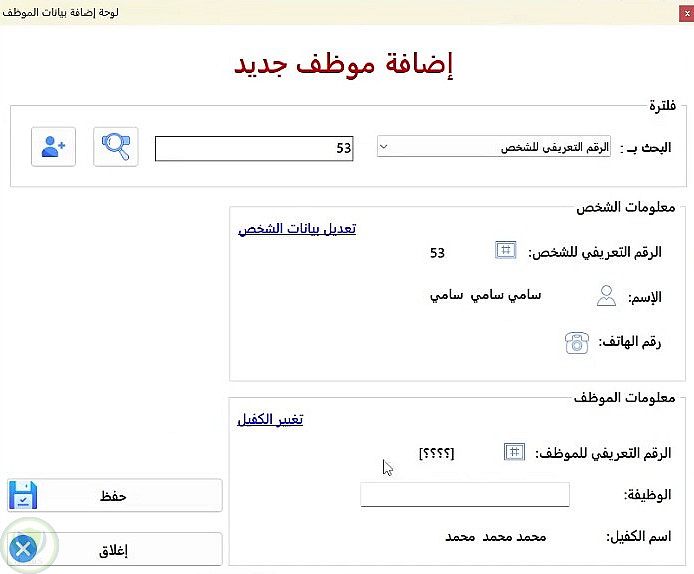Click dropdown arrow of الرقم التعريفي للشخص combo
The image size is (694, 574).
tap(384, 146)
